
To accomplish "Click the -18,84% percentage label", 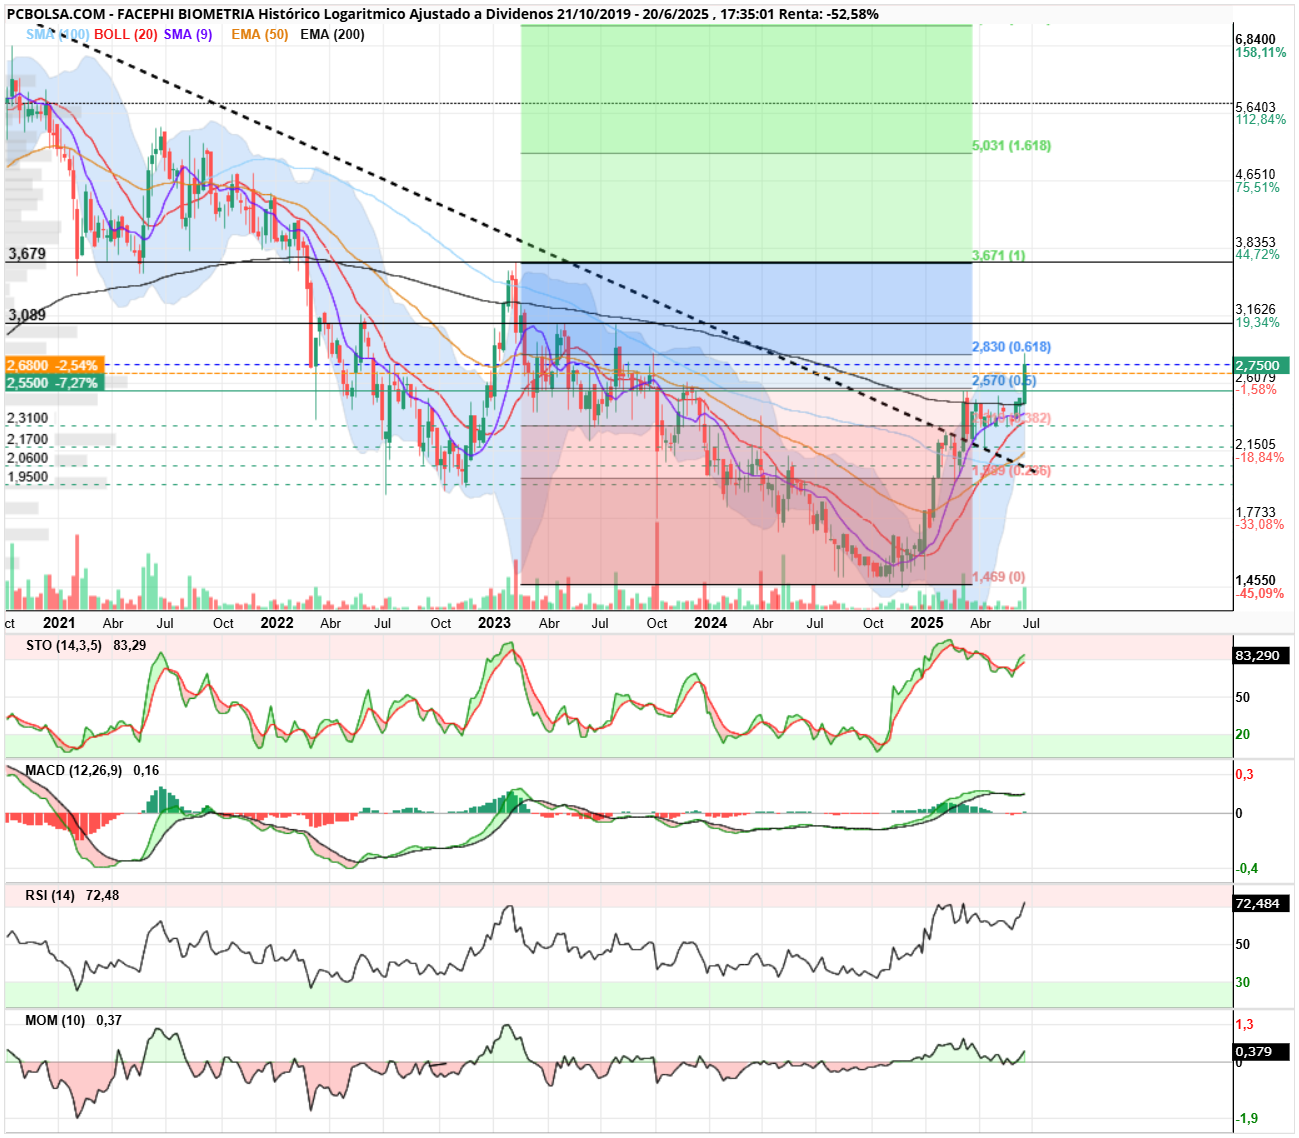I will (1259, 457).
